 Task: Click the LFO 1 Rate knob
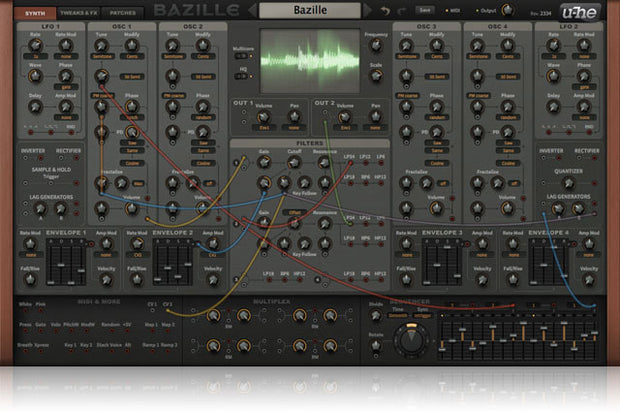tap(35, 45)
